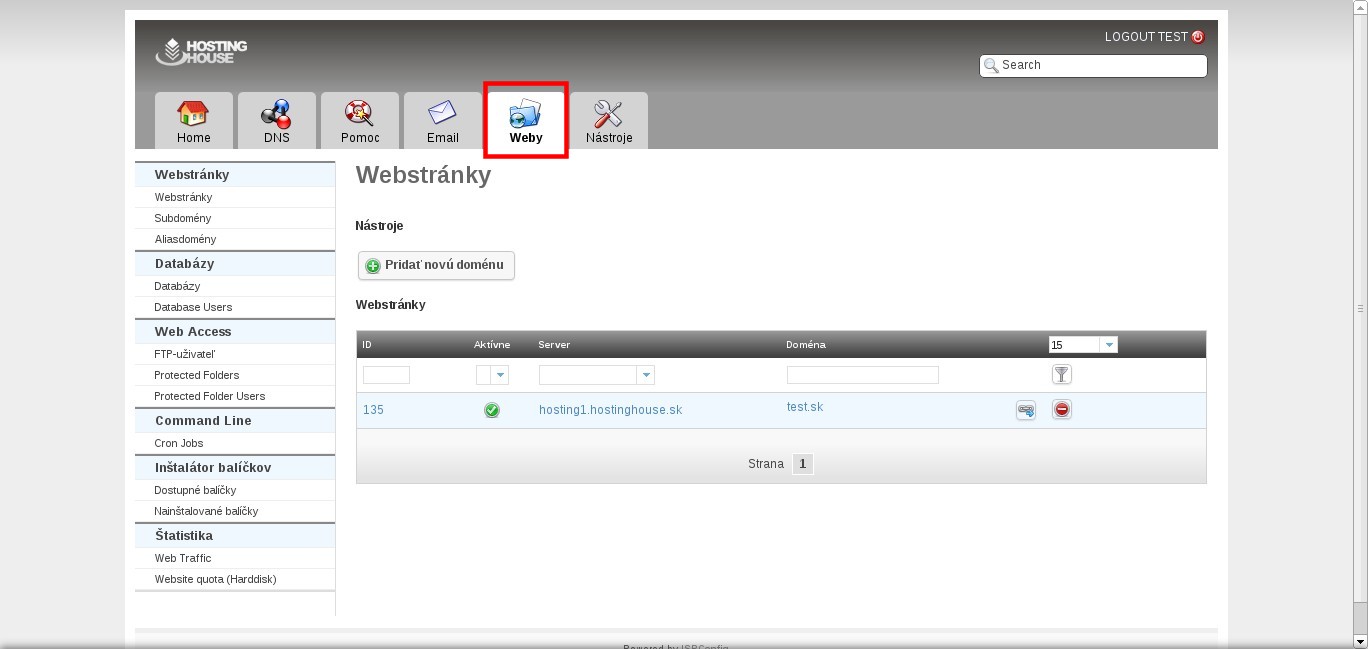Click the Search input field
This screenshot has height=649, width=1368.
point(1100,65)
